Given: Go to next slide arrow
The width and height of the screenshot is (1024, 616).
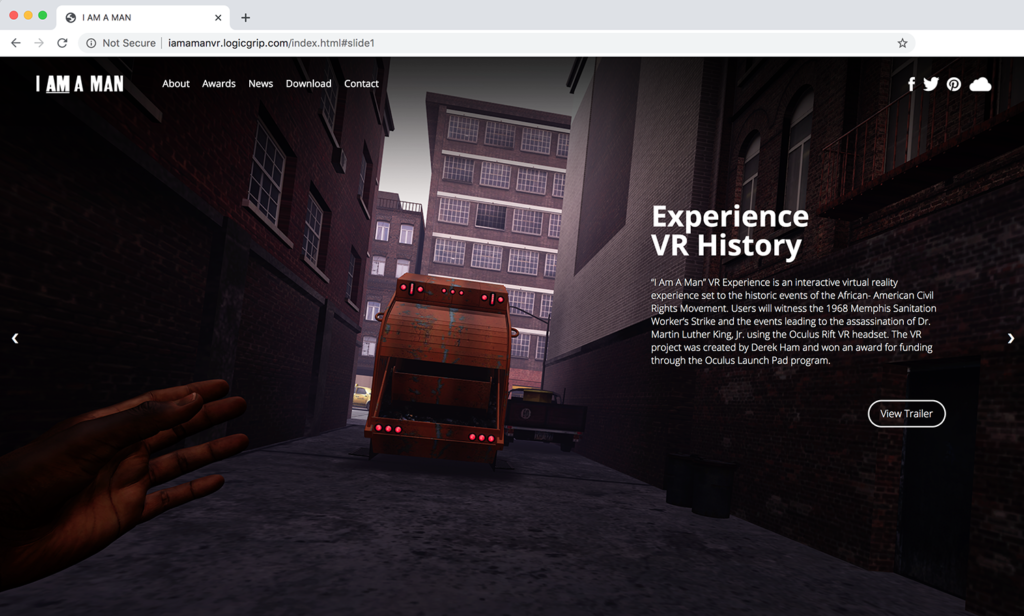Looking at the screenshot, I should (x=1010, y=338).
